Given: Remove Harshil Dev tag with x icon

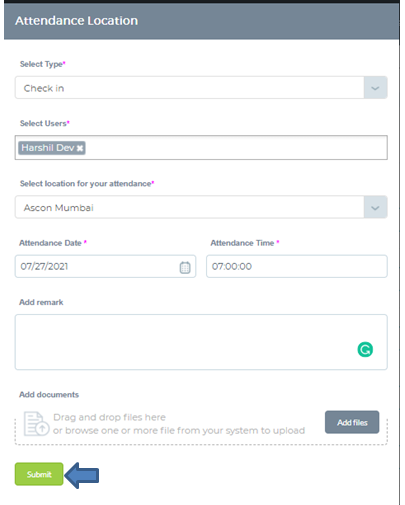Looking at the screenshot, I should 80,148.
